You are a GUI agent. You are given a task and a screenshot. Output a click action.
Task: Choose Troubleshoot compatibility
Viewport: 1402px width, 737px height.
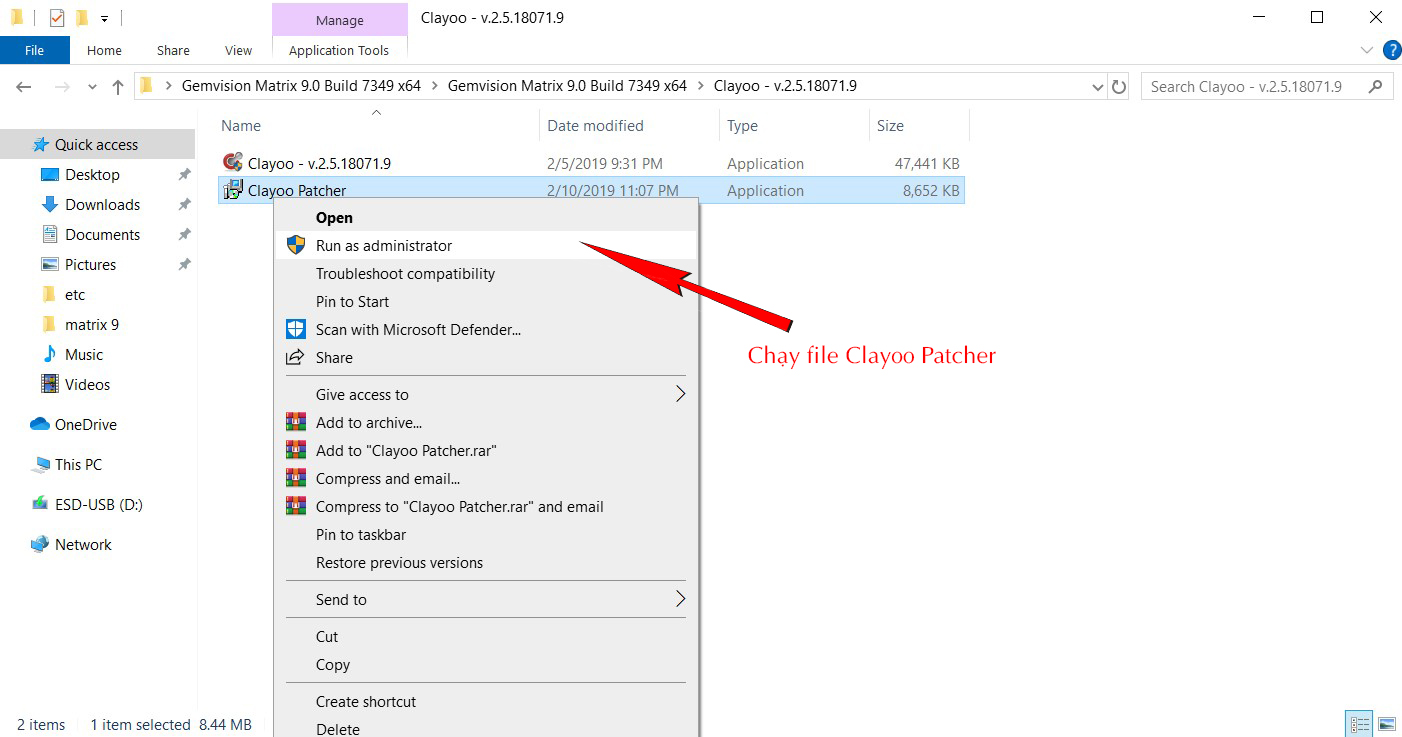click(485, 273)
